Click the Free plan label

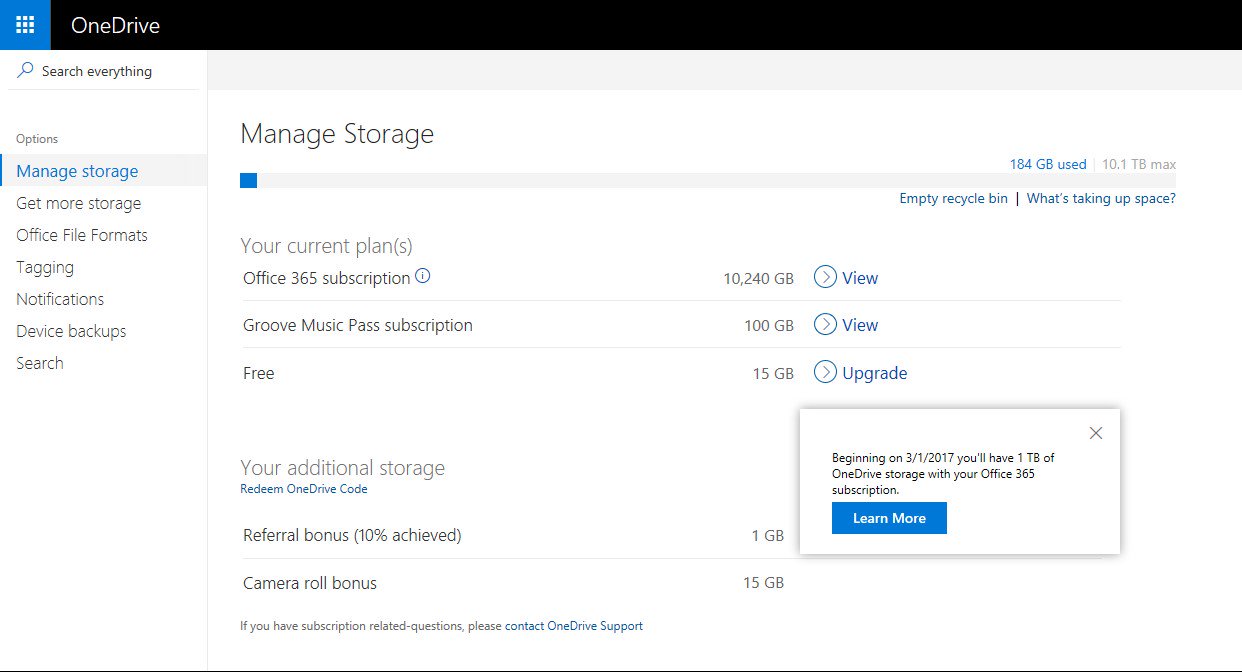pyautogui.click(x=258, y=373)
